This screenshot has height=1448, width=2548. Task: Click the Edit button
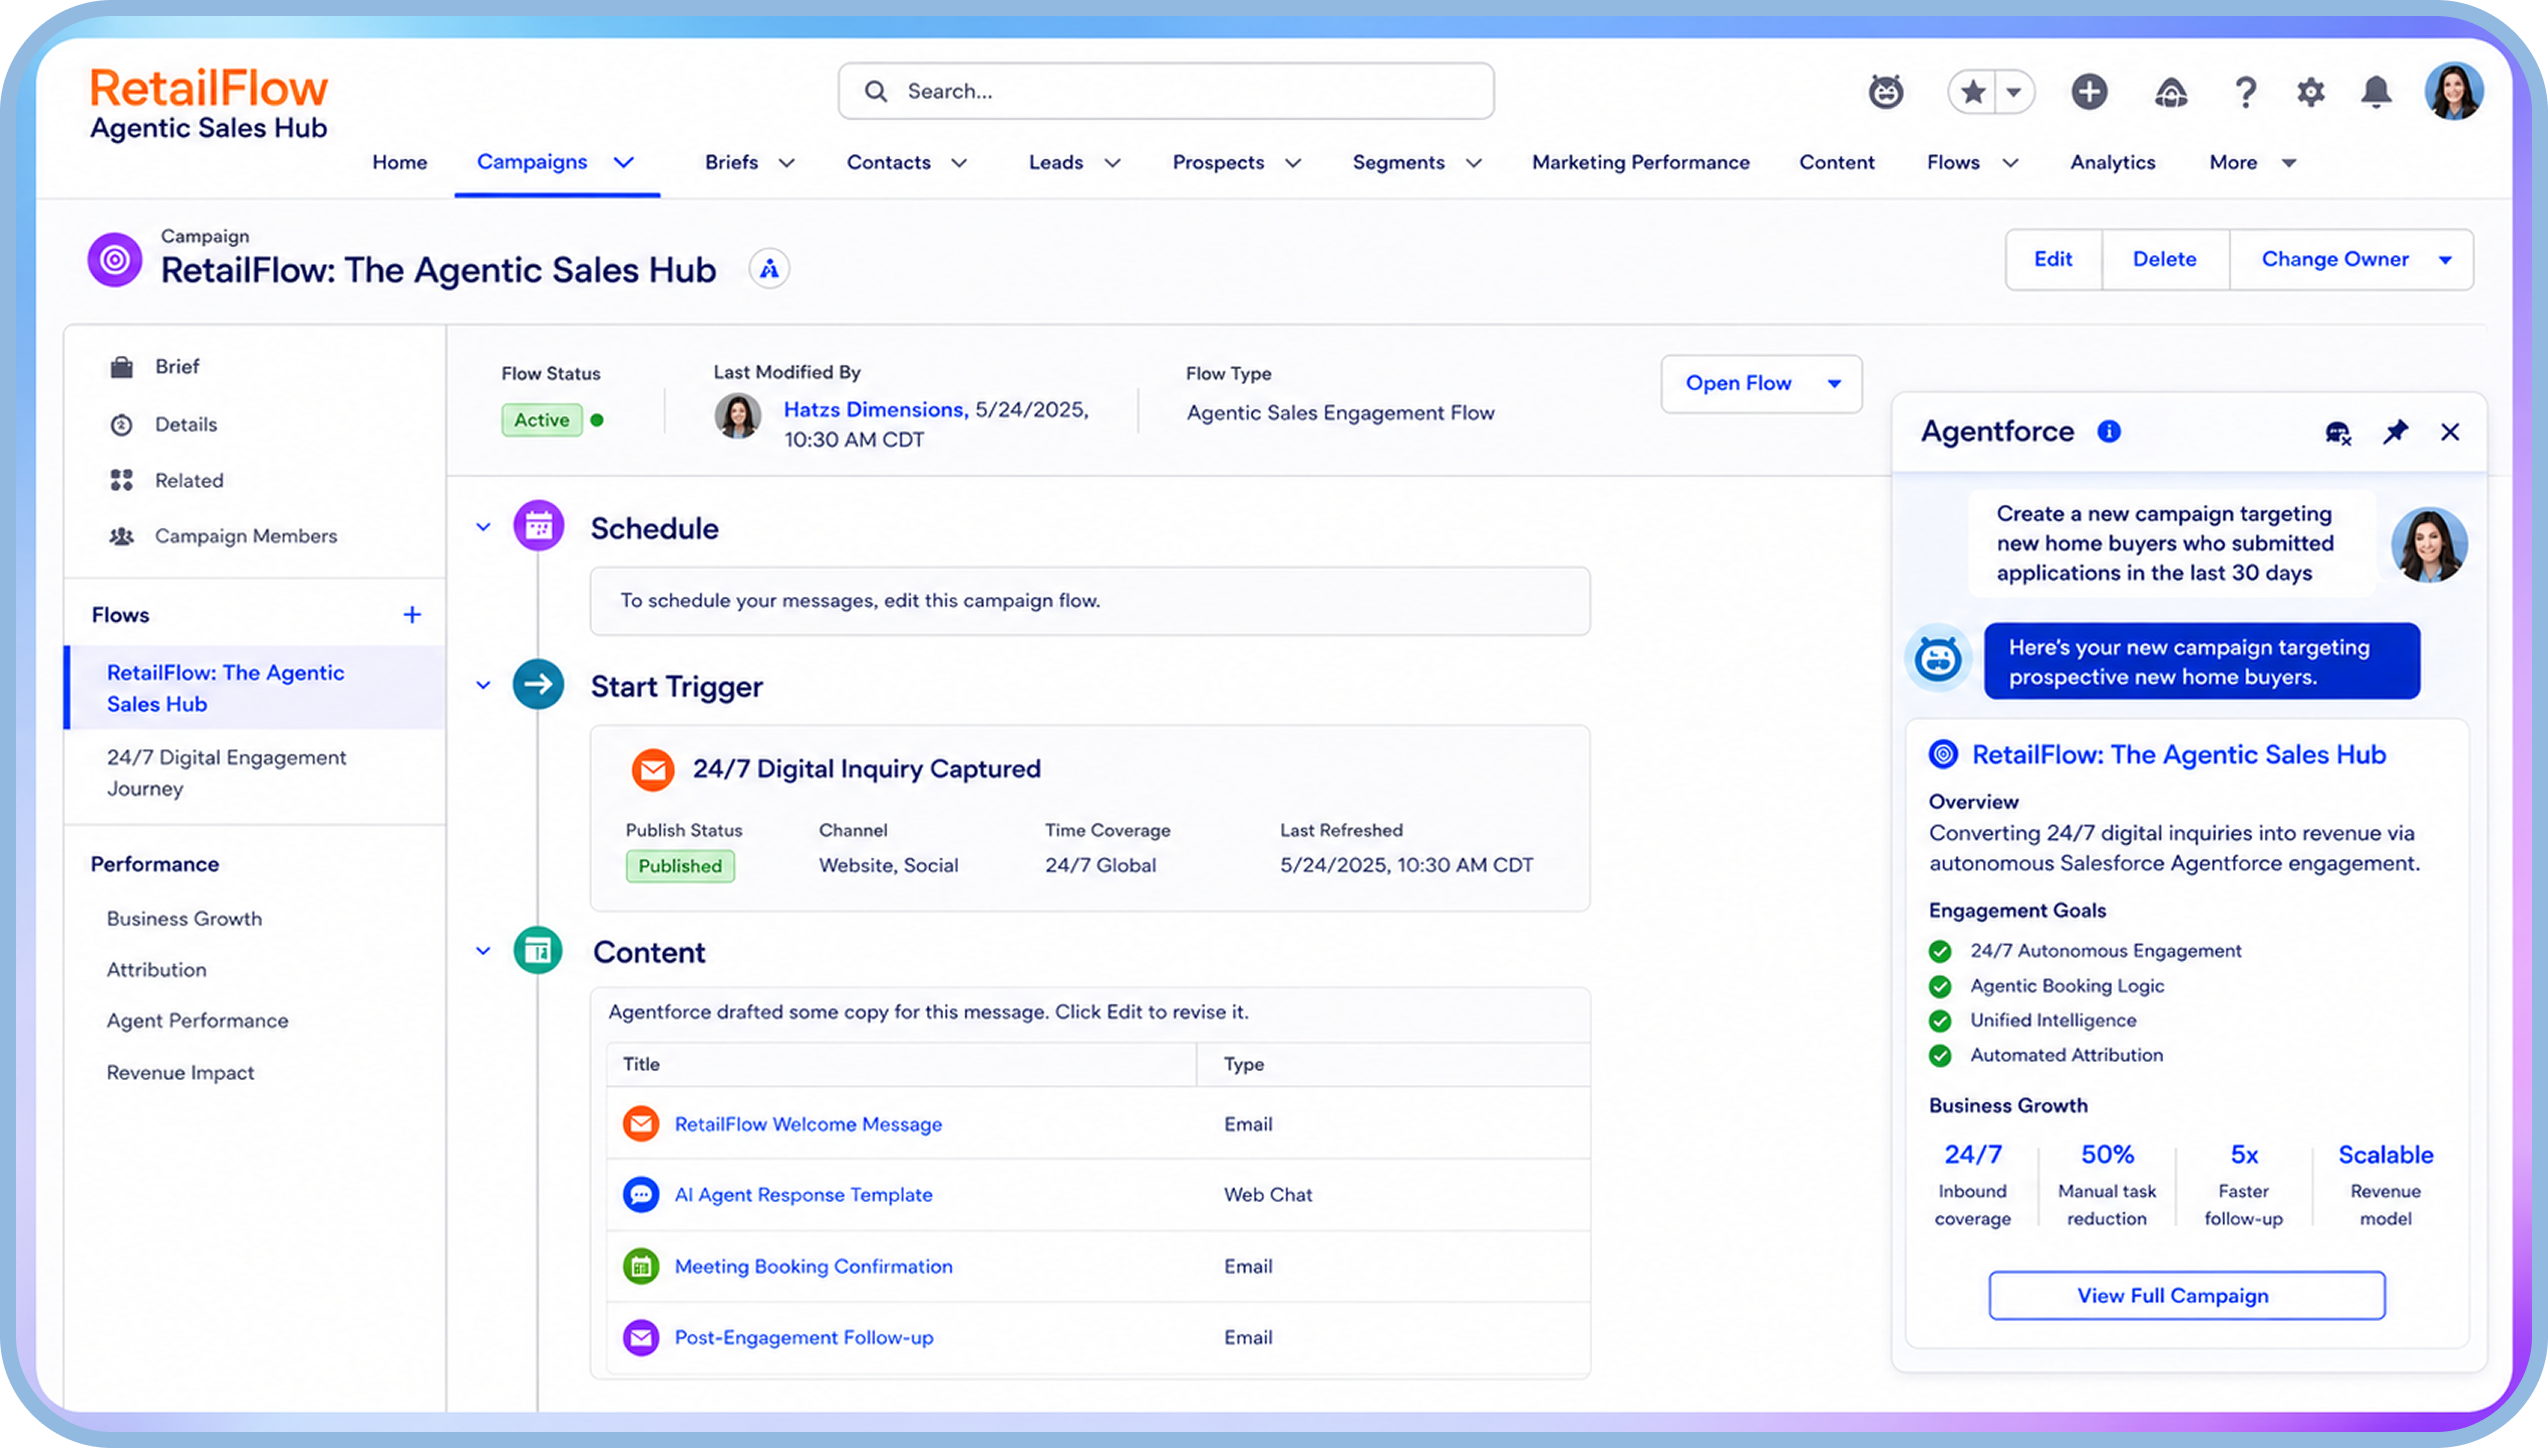[2053, 259]
